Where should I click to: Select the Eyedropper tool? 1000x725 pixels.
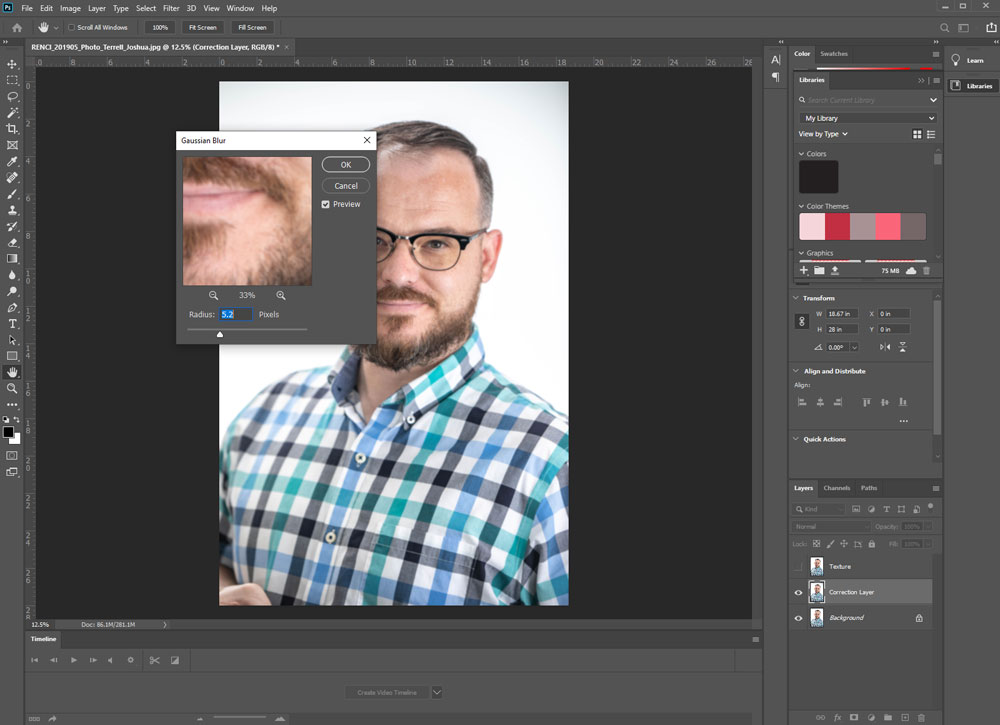[x=12, y=161]
